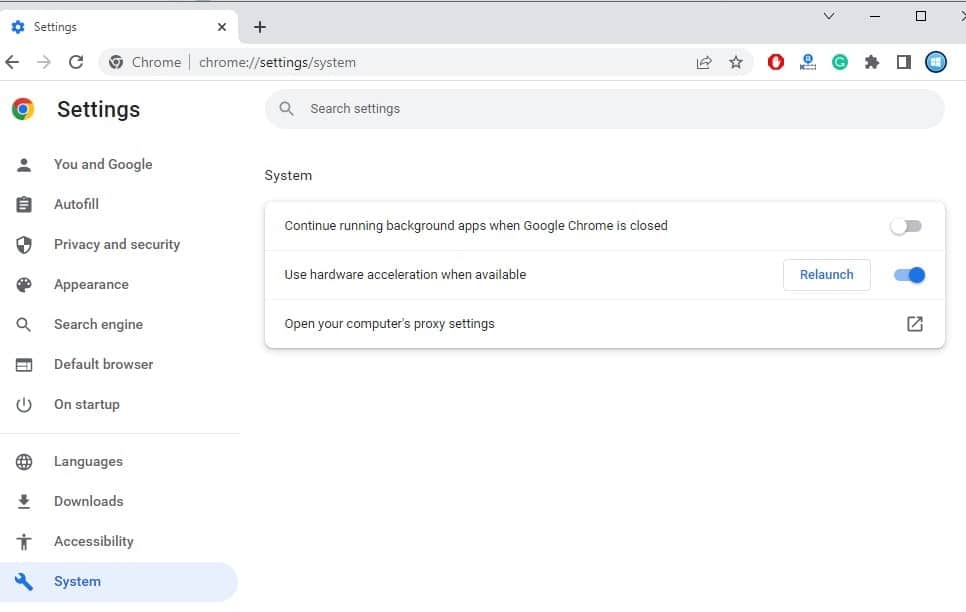
Task: Open the Extensions puzzle piece icon
Action: coord(872,62)
